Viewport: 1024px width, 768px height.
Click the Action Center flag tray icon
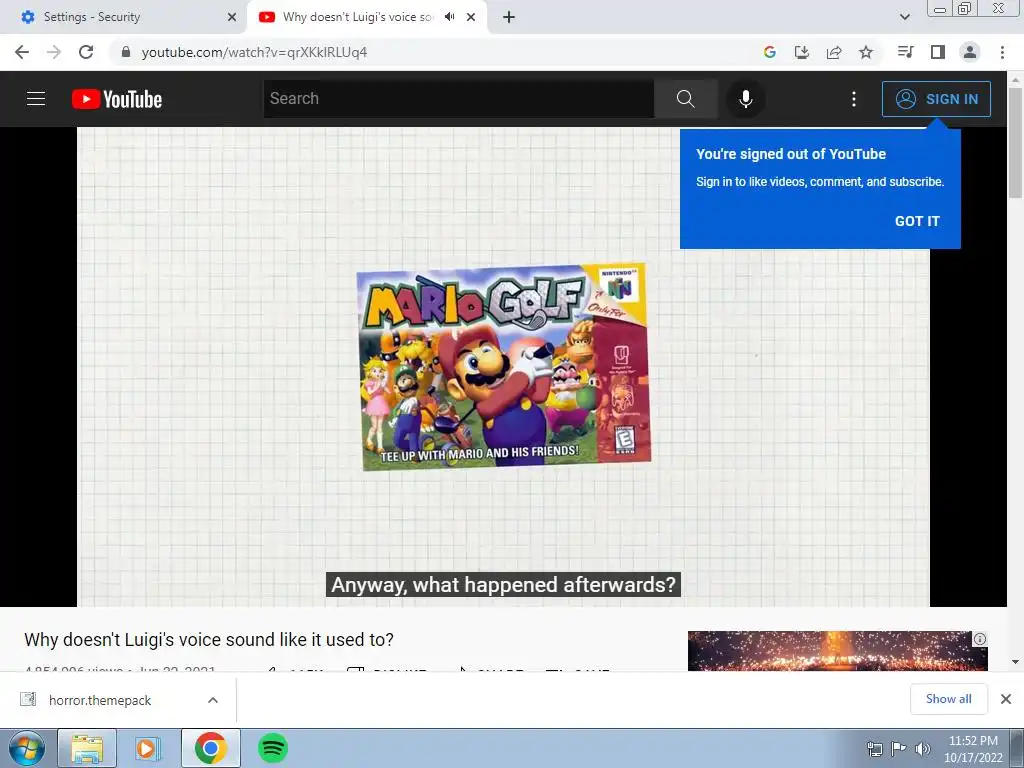[899, 749]
